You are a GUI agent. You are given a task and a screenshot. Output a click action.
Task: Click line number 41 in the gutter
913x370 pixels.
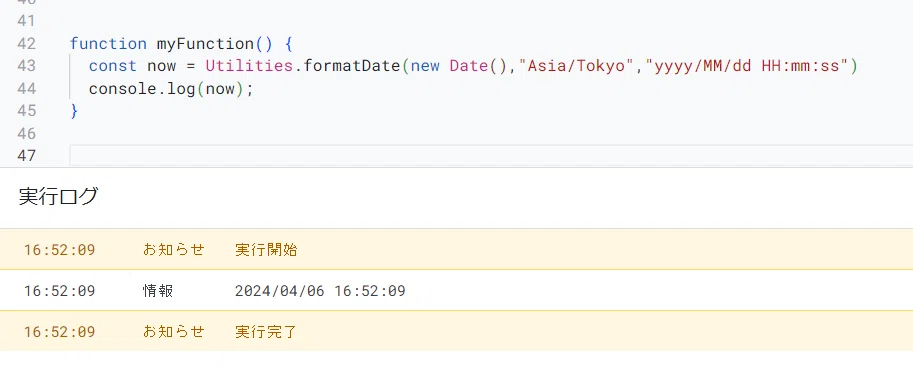tap(27, 22)
